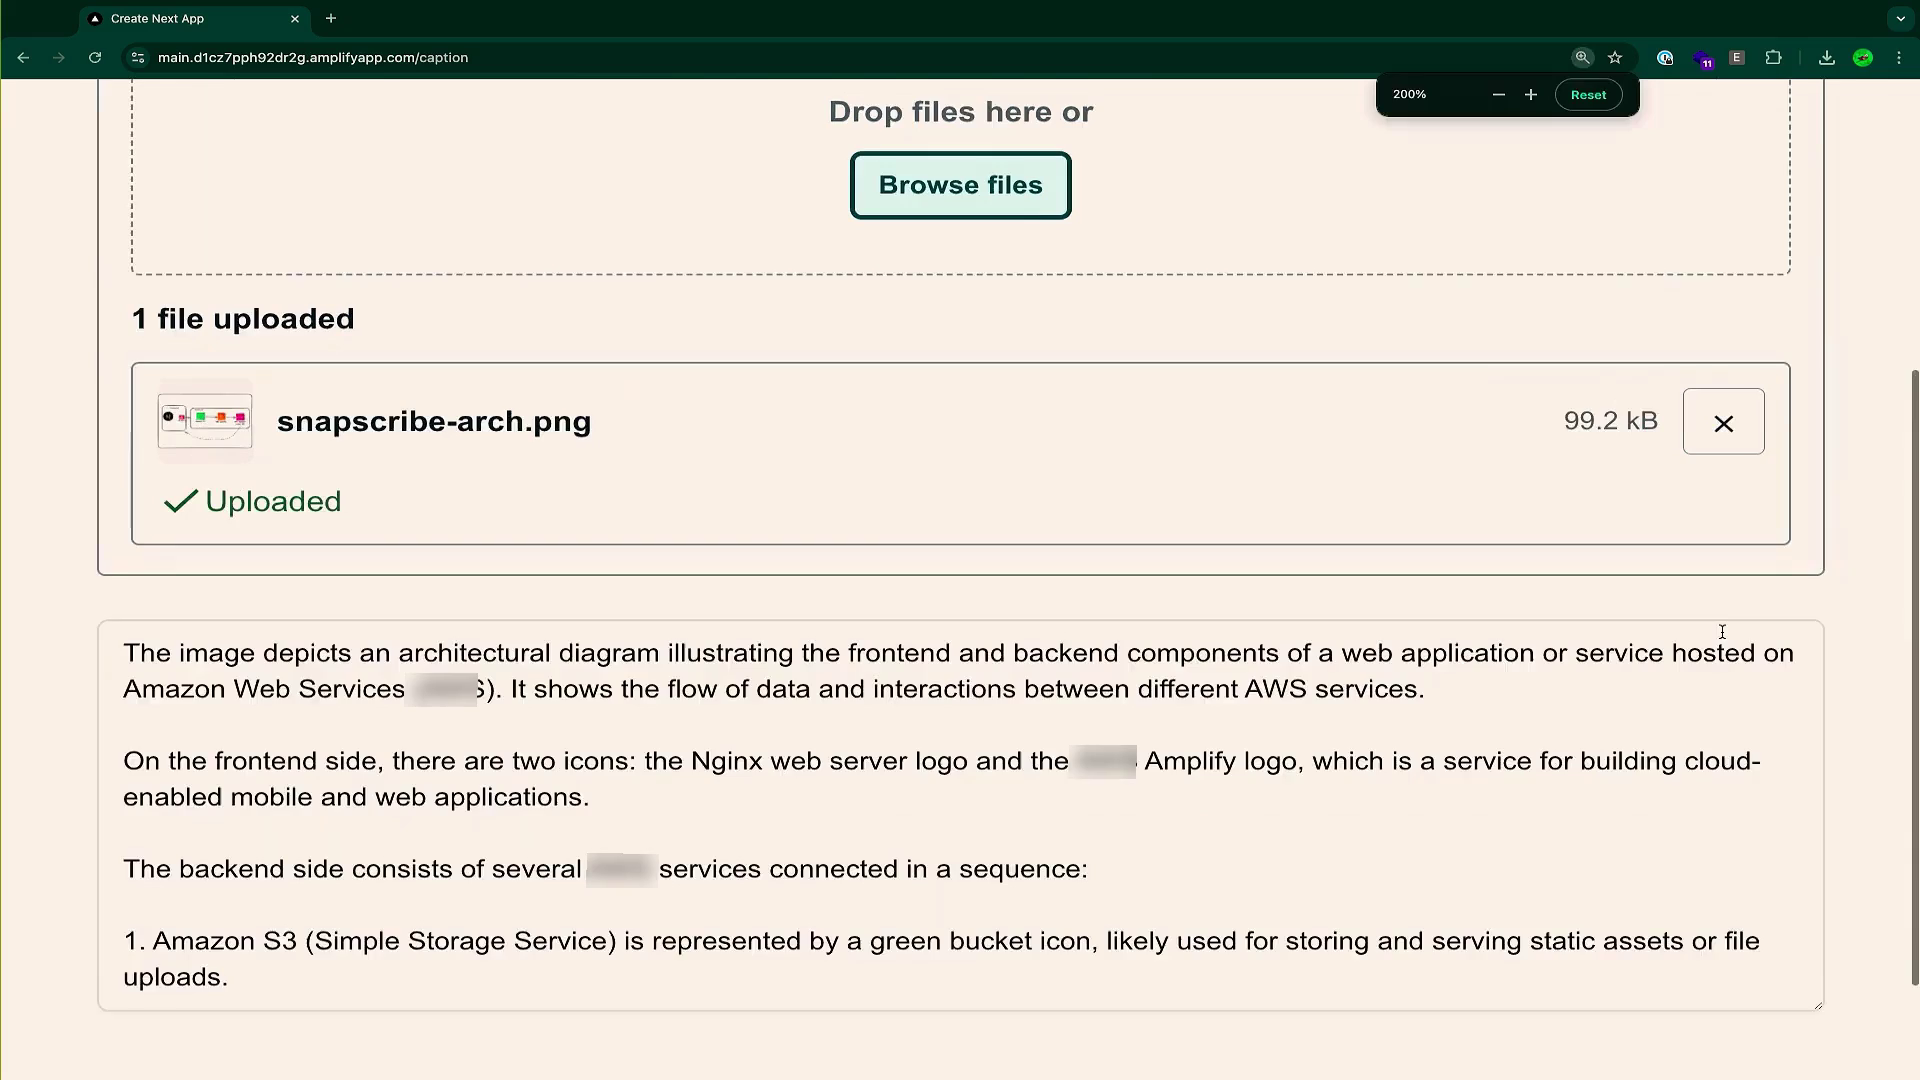Close the Create Next App tab

pos(295,19)
